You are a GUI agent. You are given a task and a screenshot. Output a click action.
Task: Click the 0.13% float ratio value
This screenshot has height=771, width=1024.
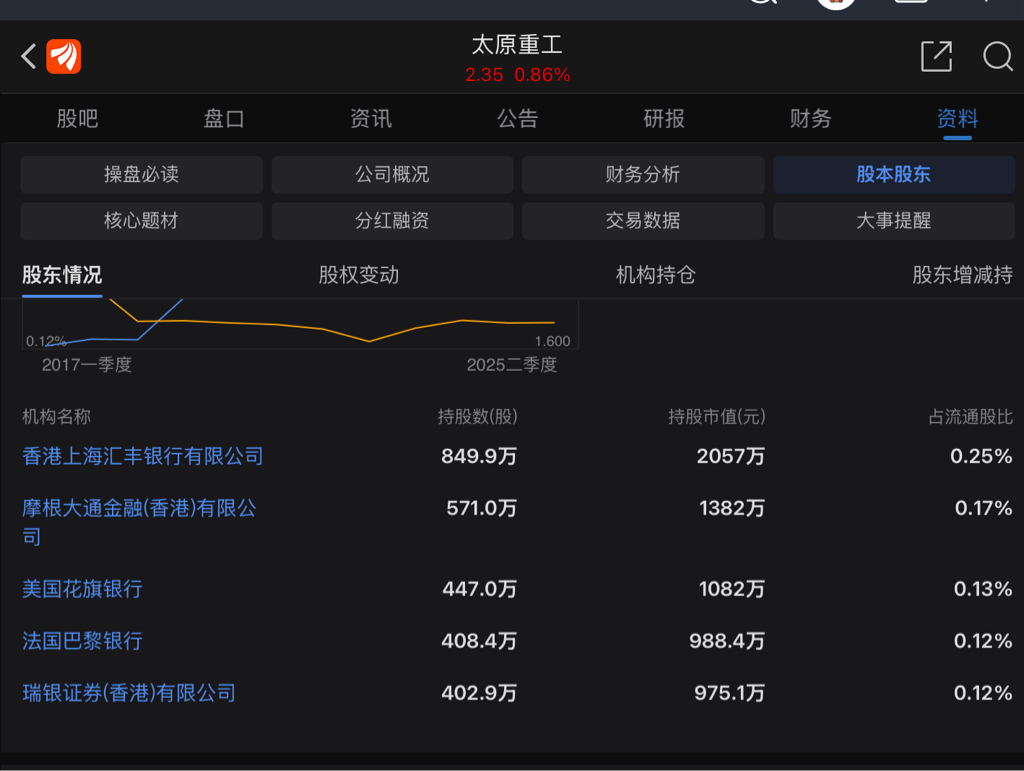pos(983,589)
